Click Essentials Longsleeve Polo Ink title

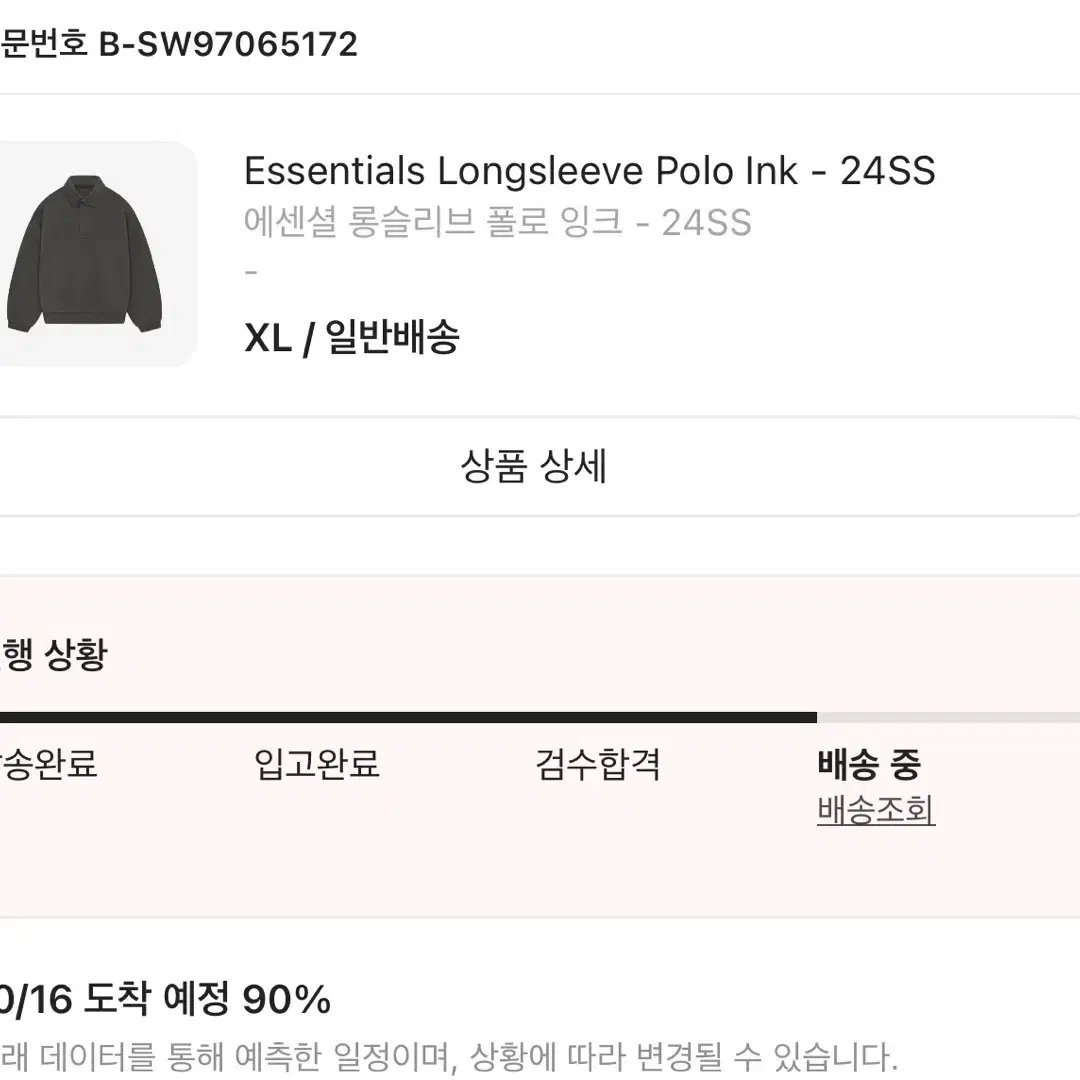tap(521, 171)
